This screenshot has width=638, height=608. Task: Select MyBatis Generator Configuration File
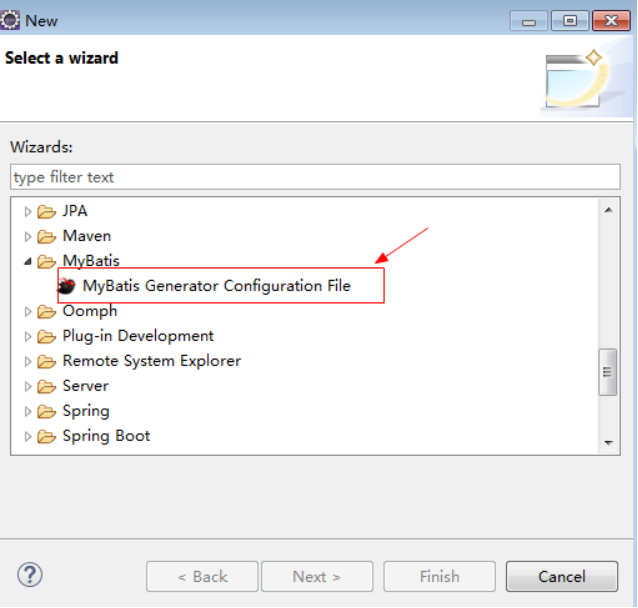216,286
